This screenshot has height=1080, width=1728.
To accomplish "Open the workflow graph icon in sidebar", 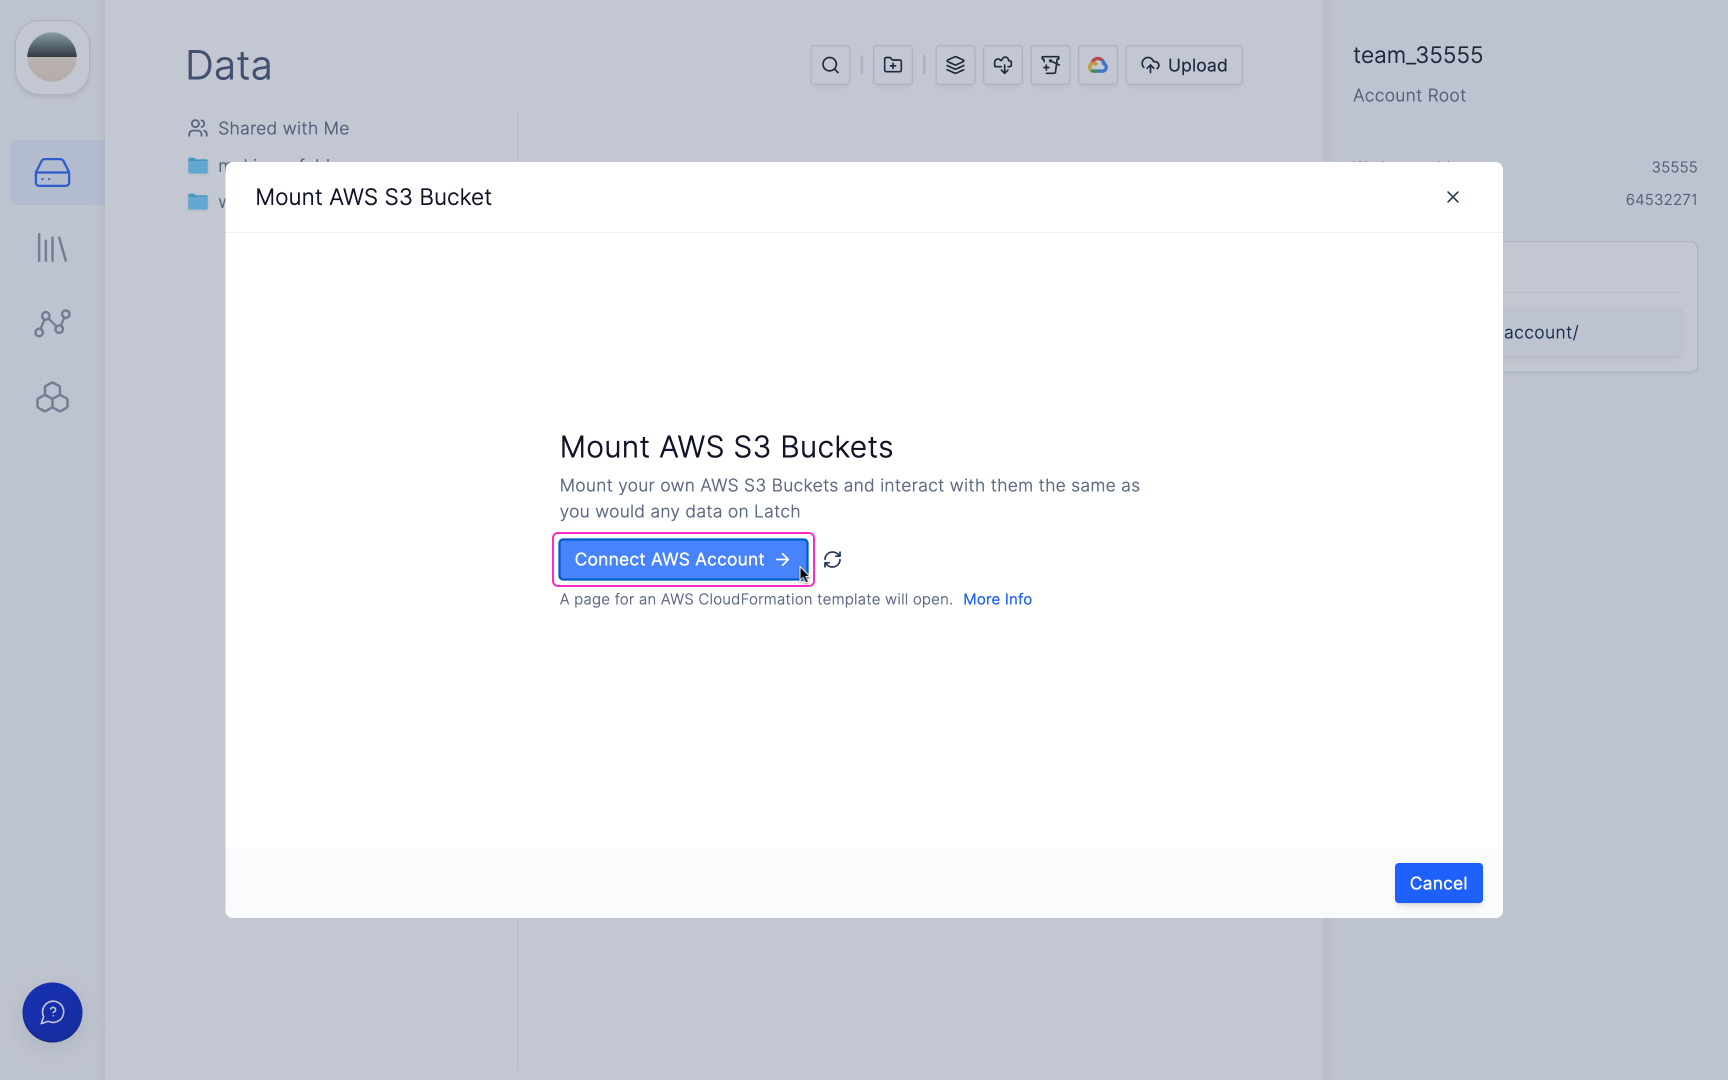I will tap(52, 323).
